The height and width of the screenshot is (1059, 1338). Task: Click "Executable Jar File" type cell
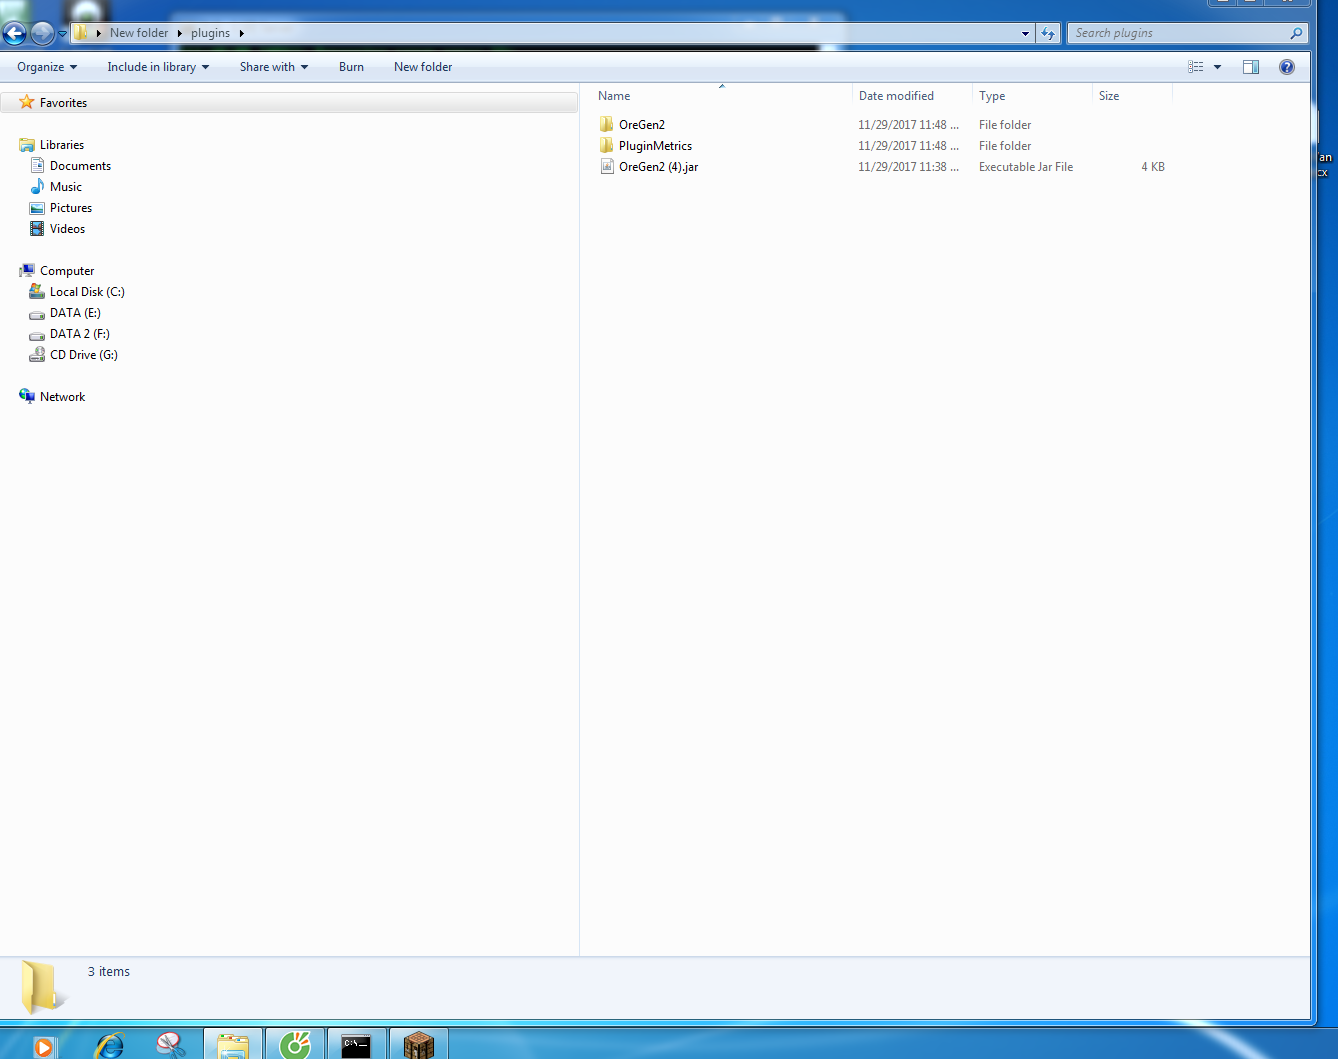(x=1026, y=167)
